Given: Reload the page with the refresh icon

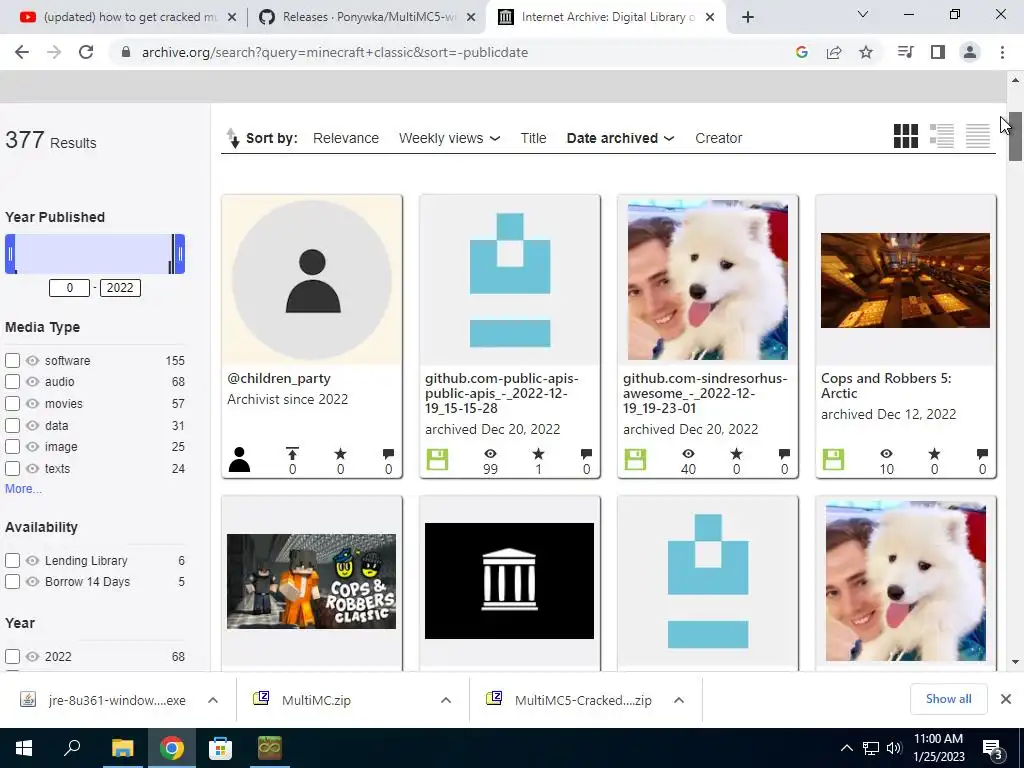Looking at the screenshot, I should click(x=86, y=52).
